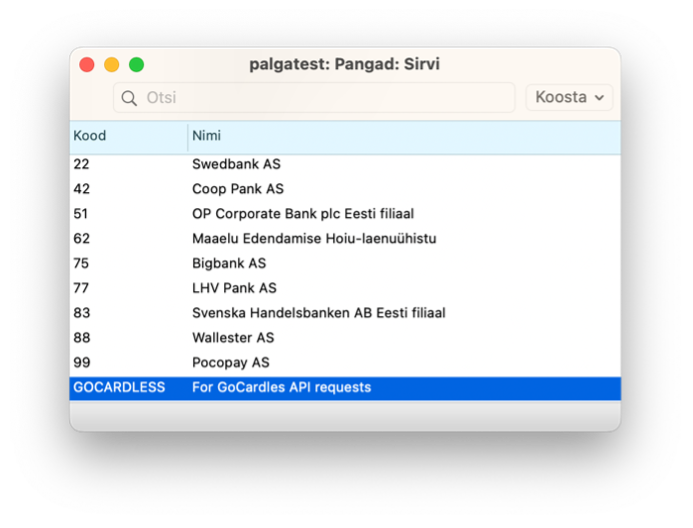Viewport: 693px width, 528px height.
Task: Click code 22 cell
Action: (x=81, y=164)
